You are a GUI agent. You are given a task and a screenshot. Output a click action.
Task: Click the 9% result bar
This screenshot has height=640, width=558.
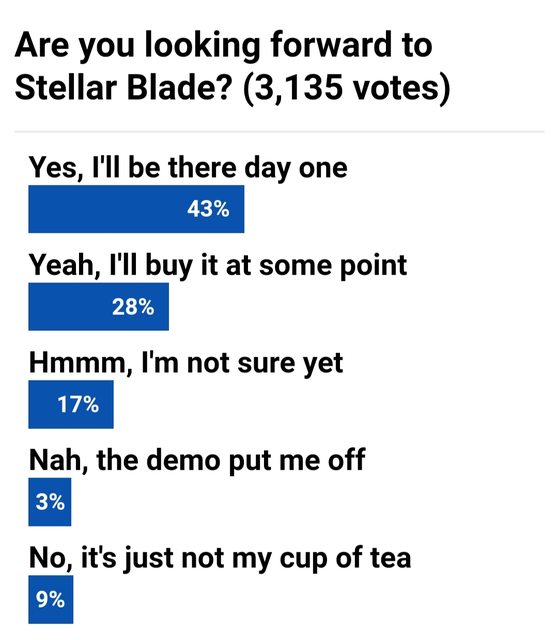tap(51, 599)
